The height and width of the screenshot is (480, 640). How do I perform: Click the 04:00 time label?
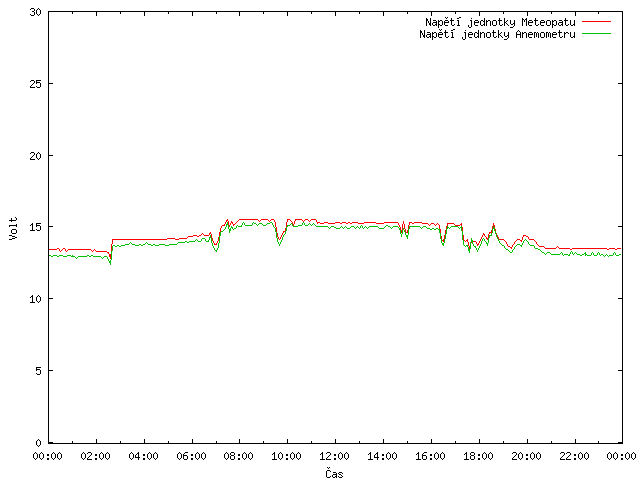tap(143, 456)
